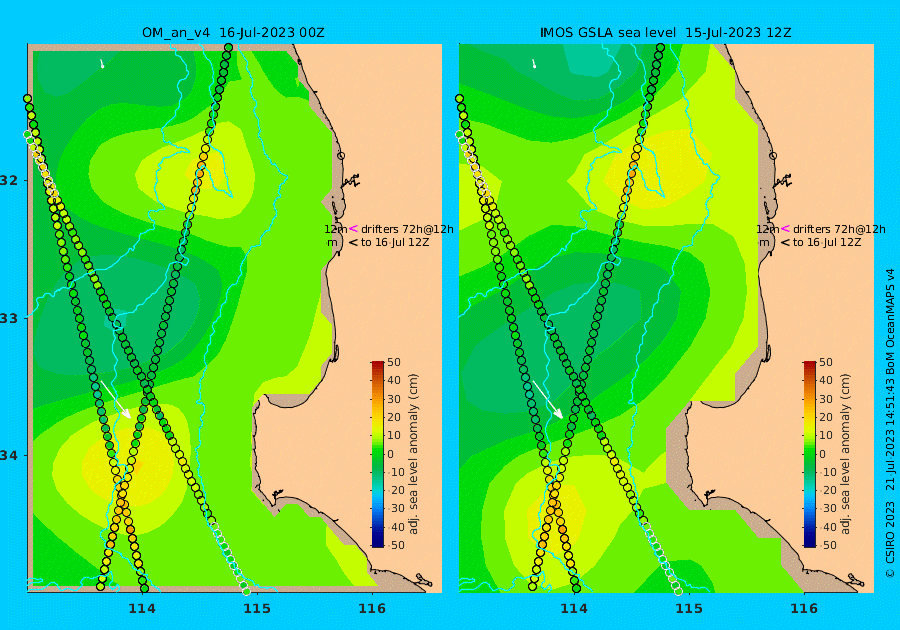Image resolution: width=900 pixels, height=630 pixels.
Task: Click the small white arrow near top of right map
Action: (x=534, y=64)
